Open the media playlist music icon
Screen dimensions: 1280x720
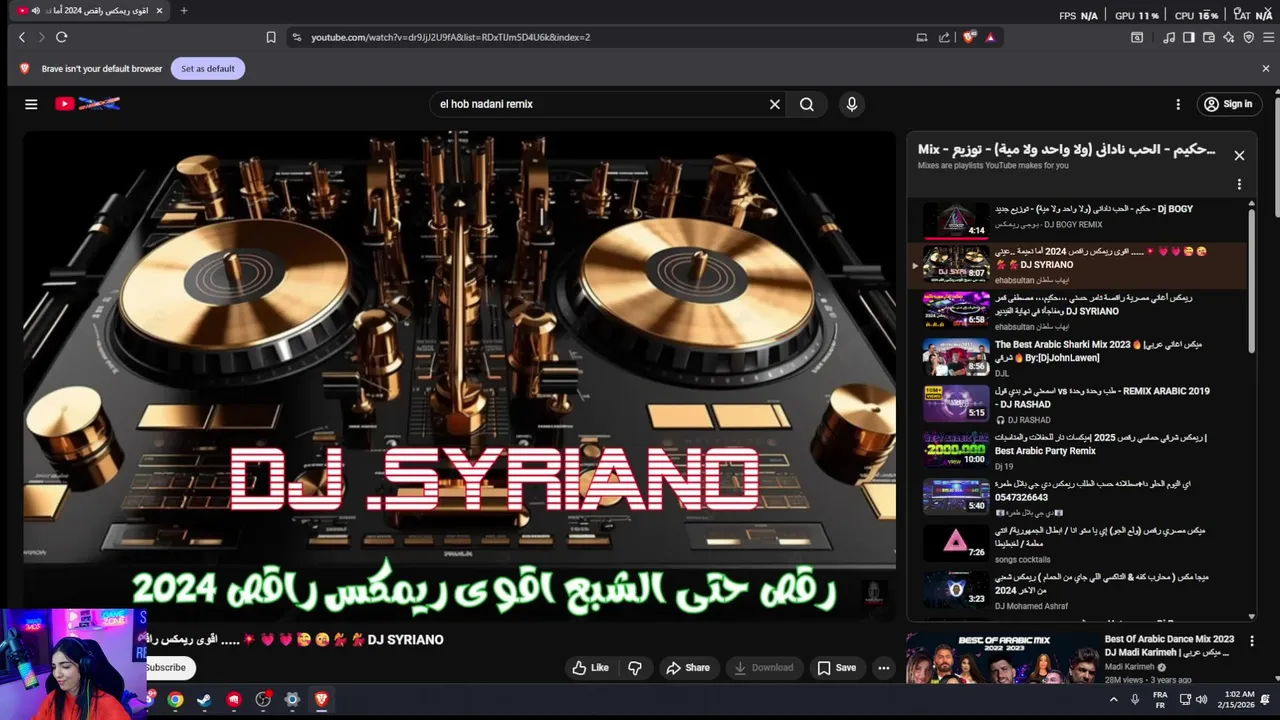point(1169,37)
